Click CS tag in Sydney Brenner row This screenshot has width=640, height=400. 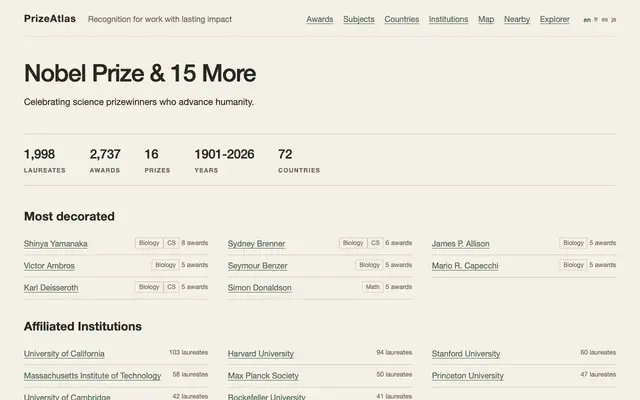coord(376,243)
